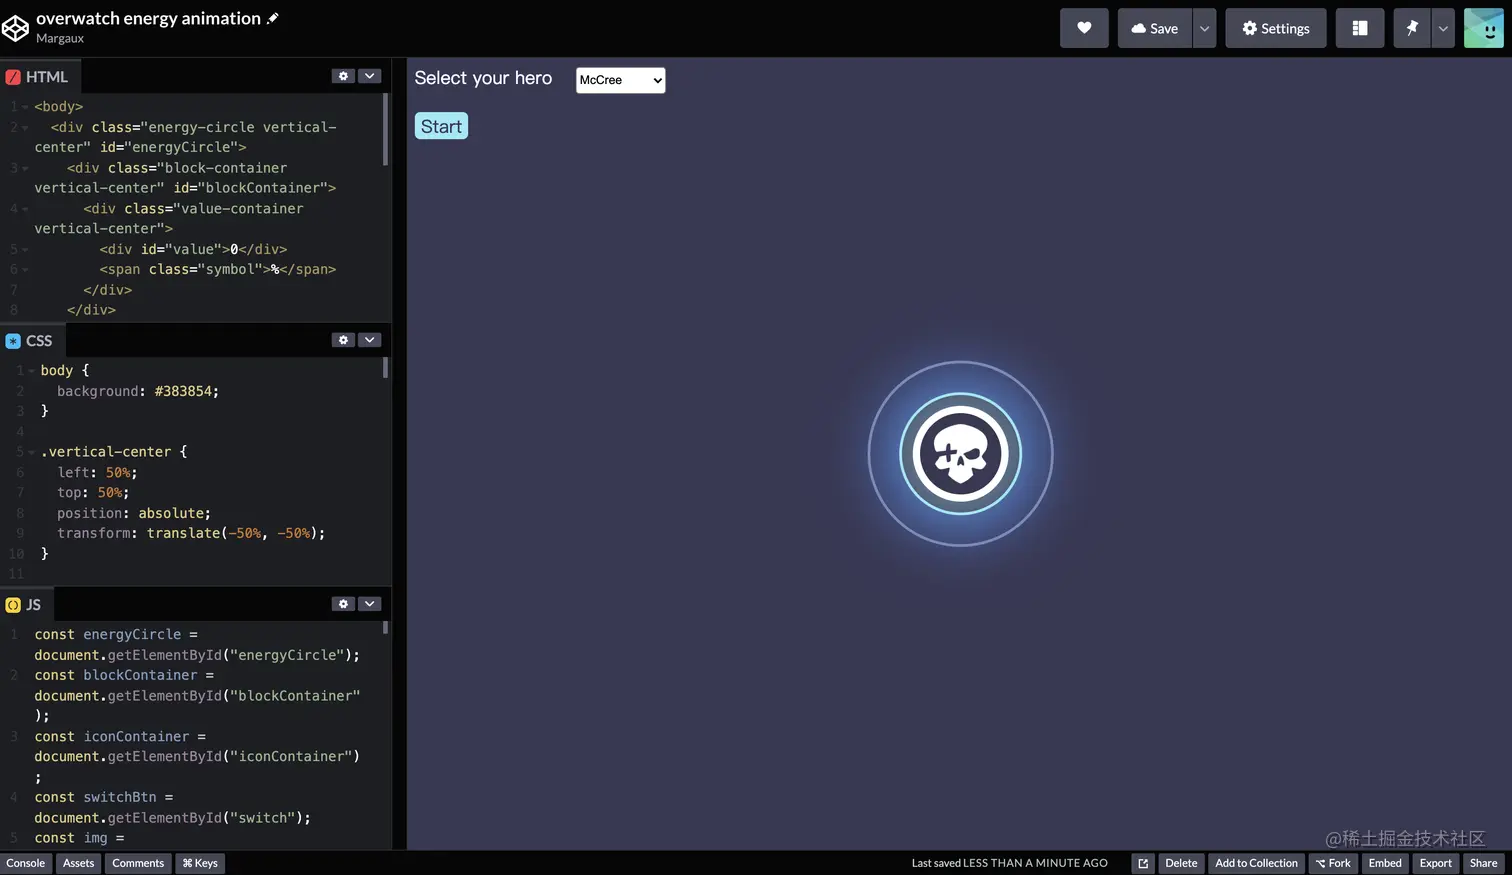The height and width of the screenshot is (875, 1512).
Task: Expand the CSS panel options chevron
Action: coord(370,340)
